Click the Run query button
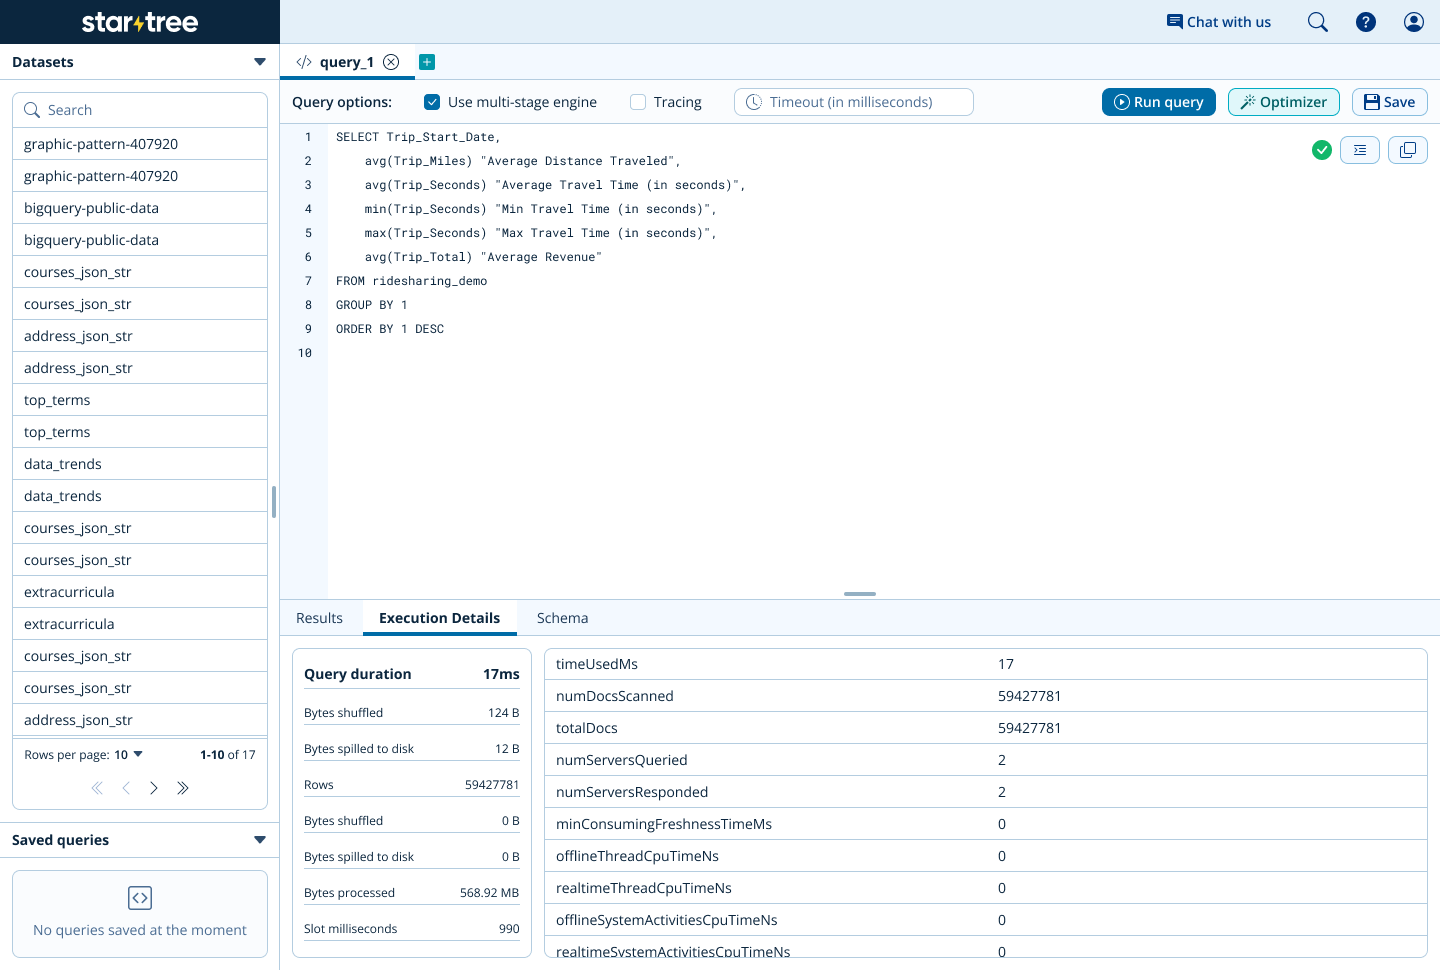Screen dimensions: 1440x970 pos(1158,102)
